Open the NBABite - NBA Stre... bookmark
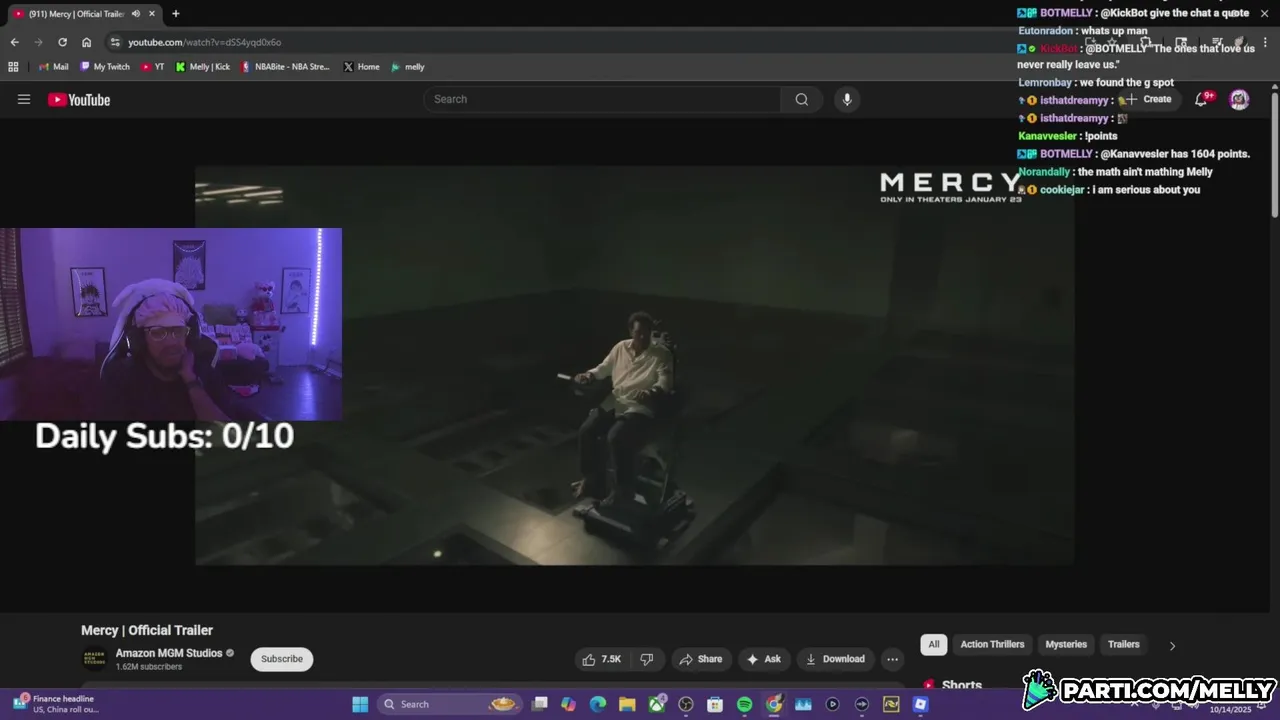 [x=286, y=67]
